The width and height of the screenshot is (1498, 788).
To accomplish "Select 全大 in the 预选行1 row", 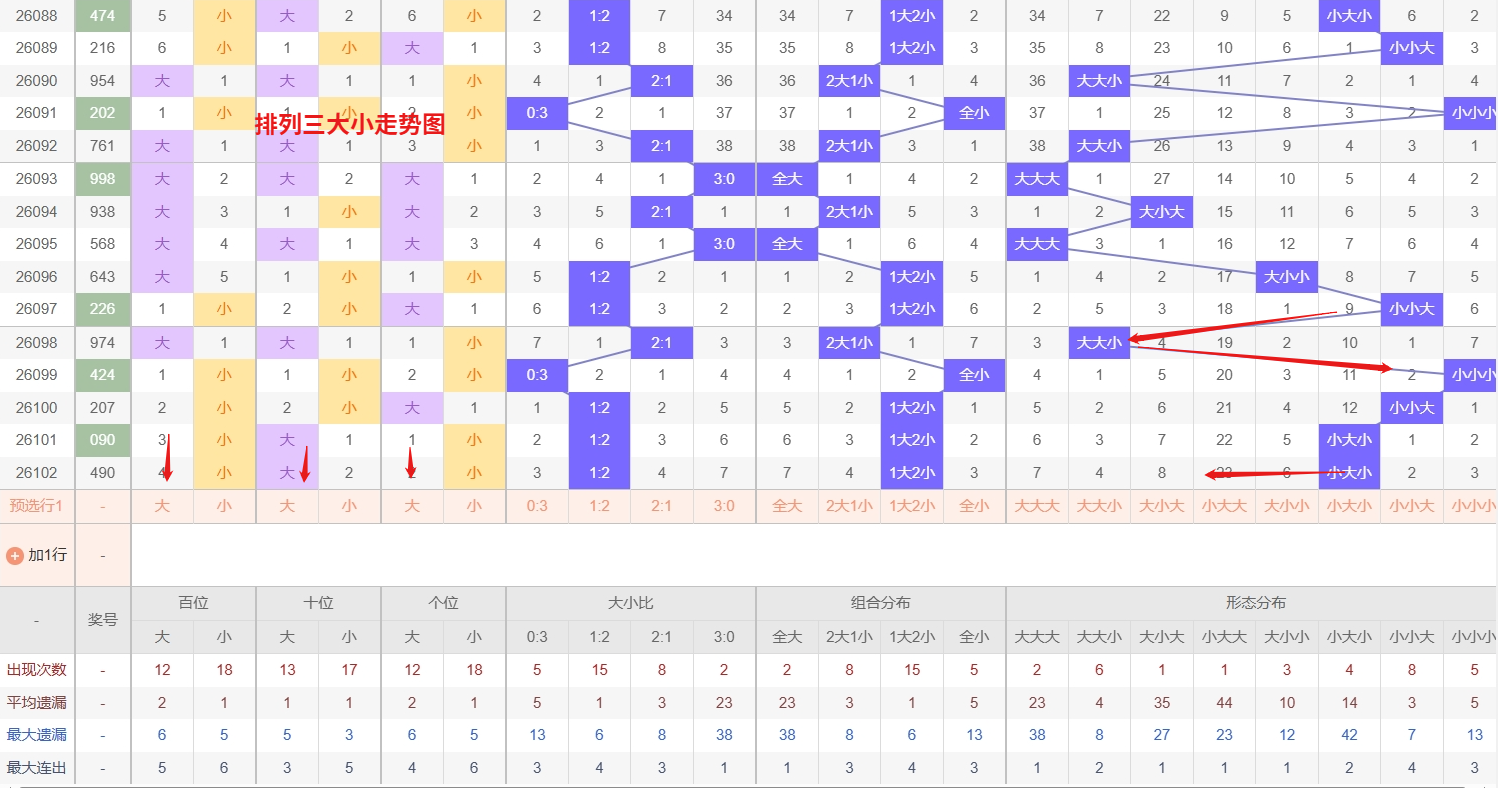I will (x=787, y=506).
